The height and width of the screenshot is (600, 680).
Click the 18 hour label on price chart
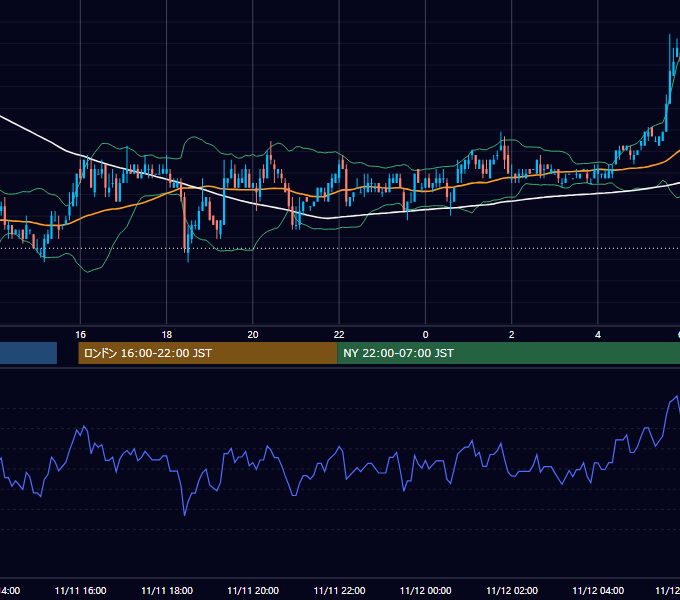coord(167,335)
